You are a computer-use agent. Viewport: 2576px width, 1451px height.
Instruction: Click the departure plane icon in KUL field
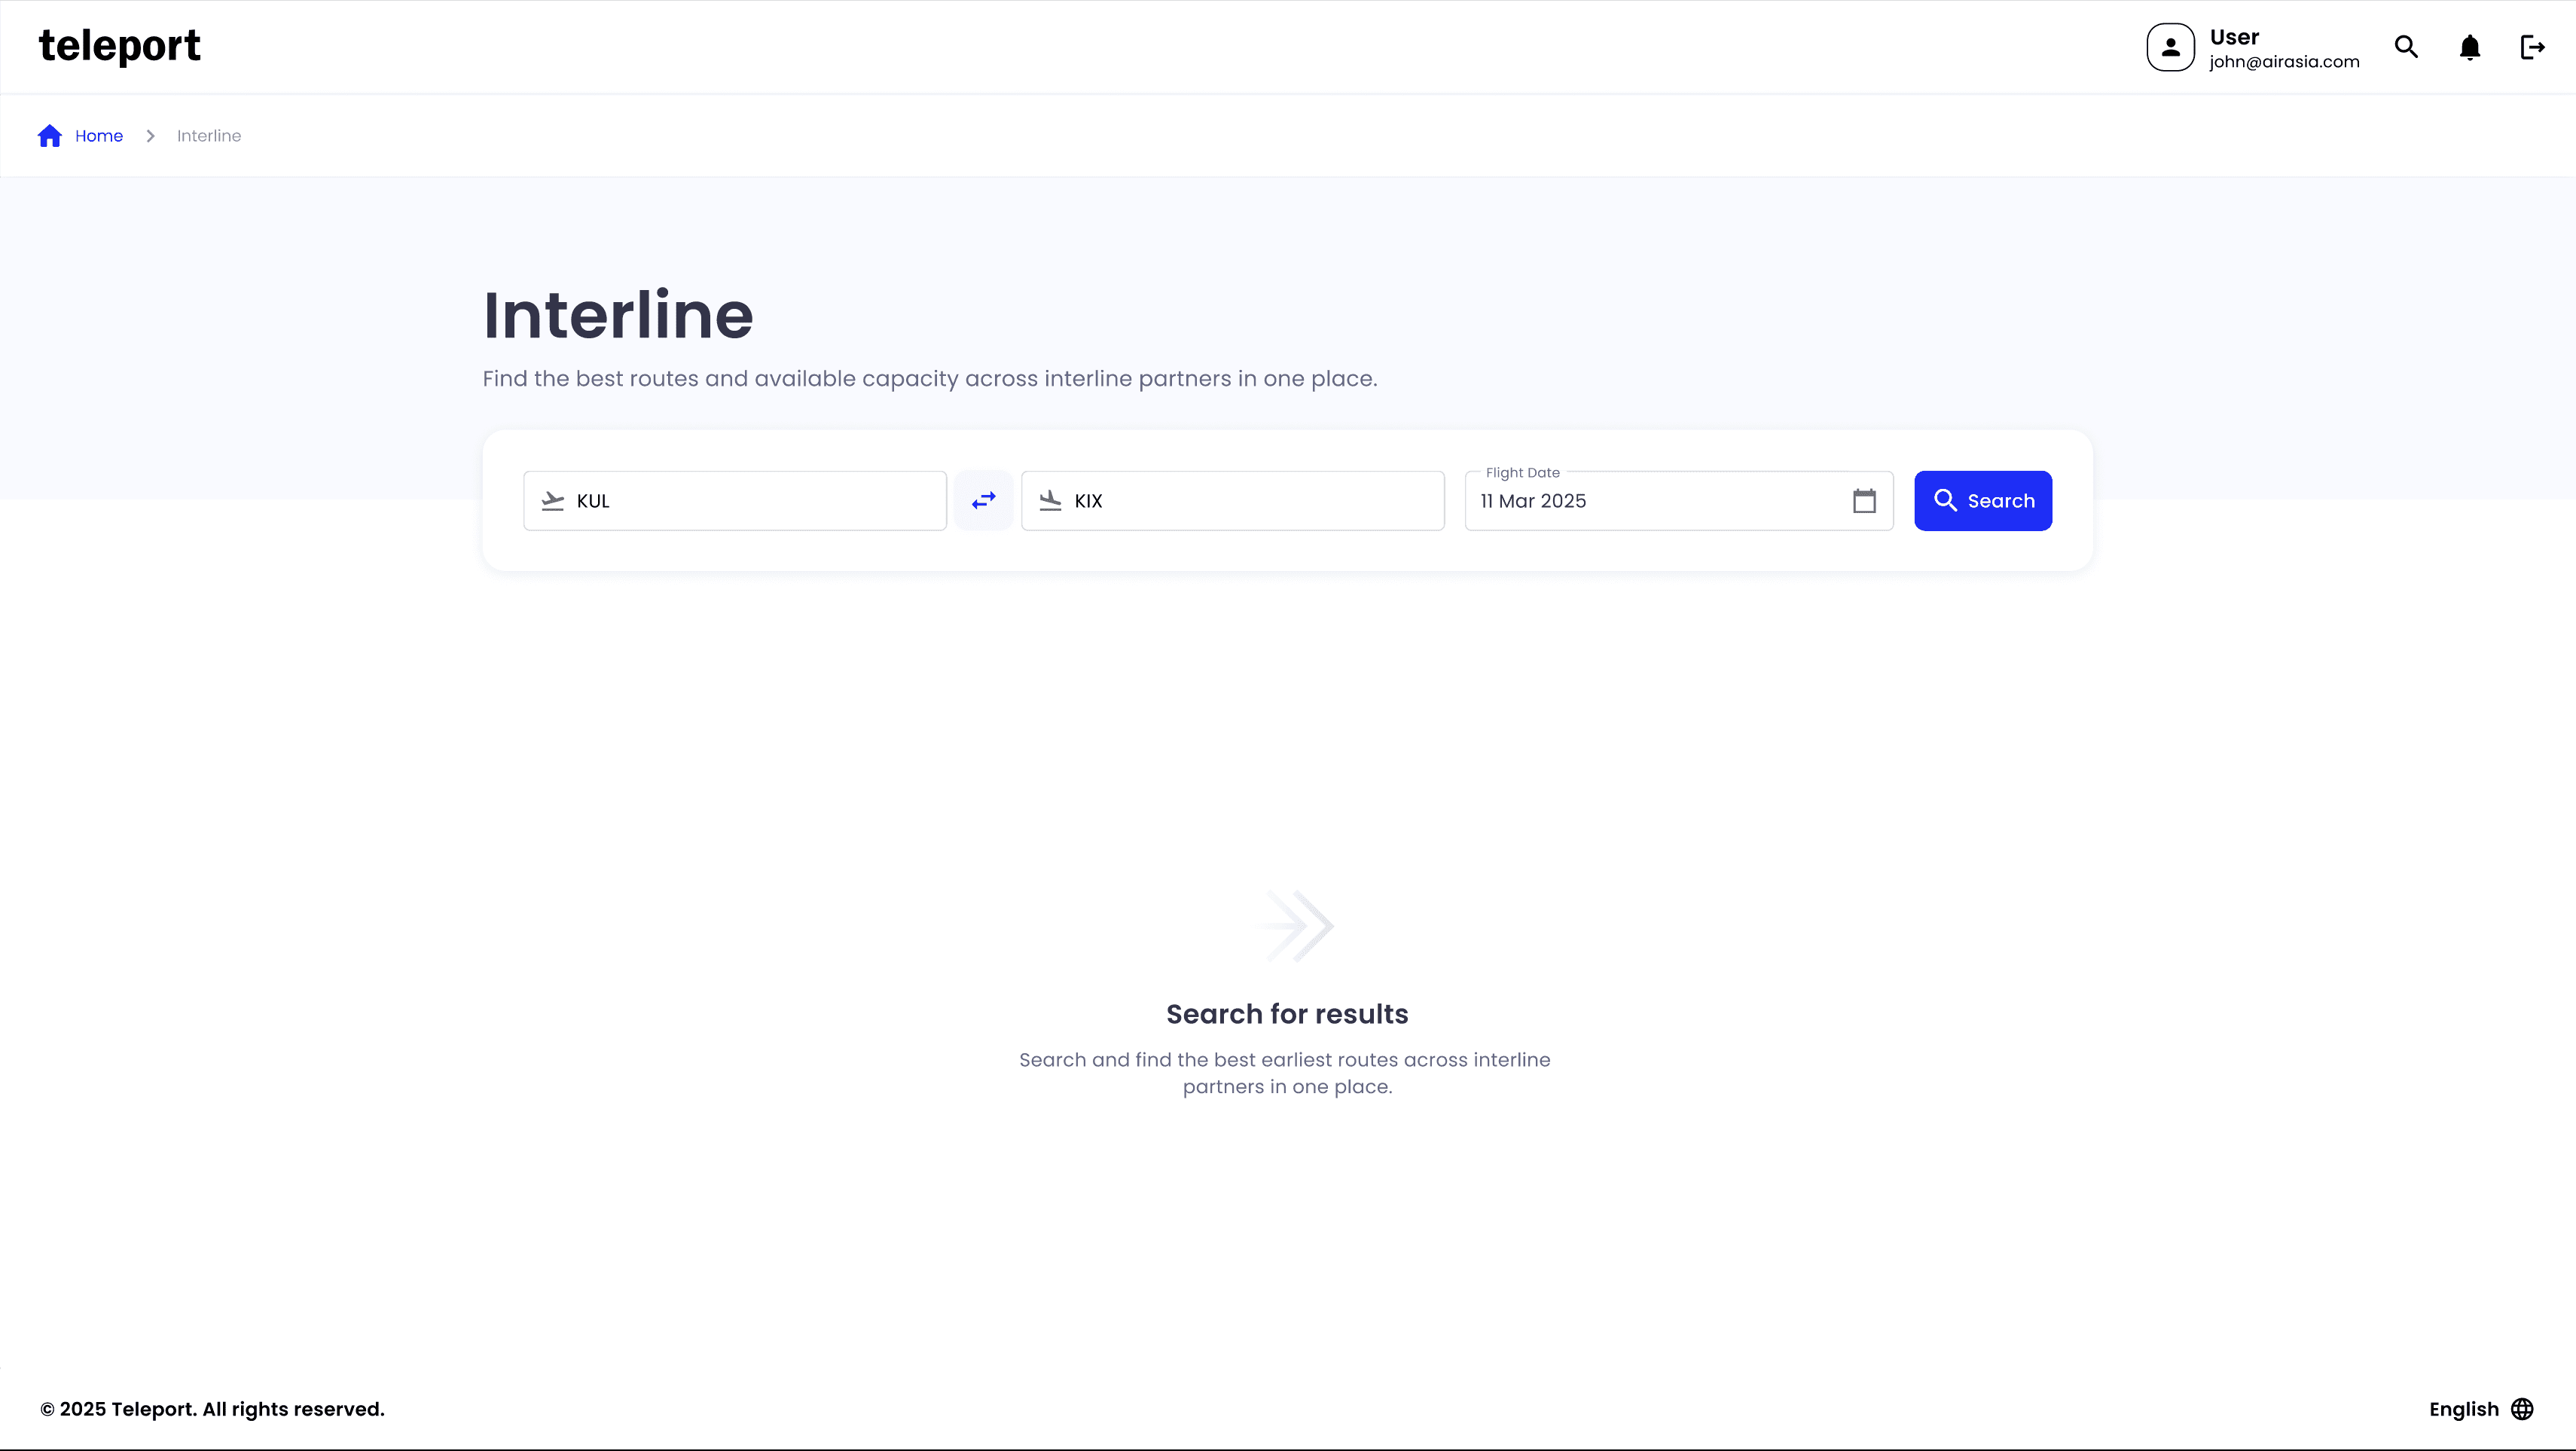click(553, 501)
